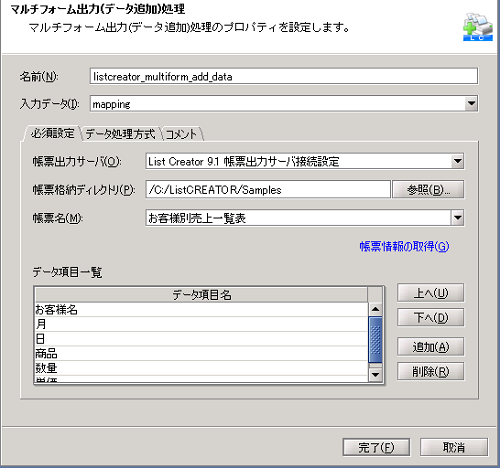Click the 下へ(D) move down button
The height and width of the screenshot is (468, 500).
tap(430, 318)
